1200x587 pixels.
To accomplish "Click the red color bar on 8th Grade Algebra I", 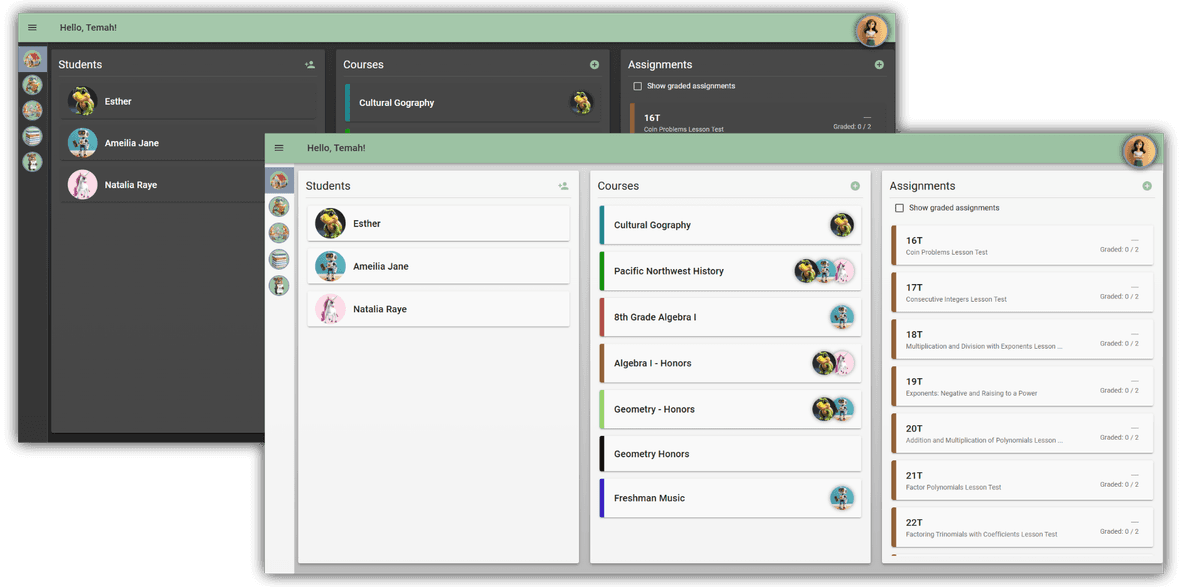I will [601, 316].
